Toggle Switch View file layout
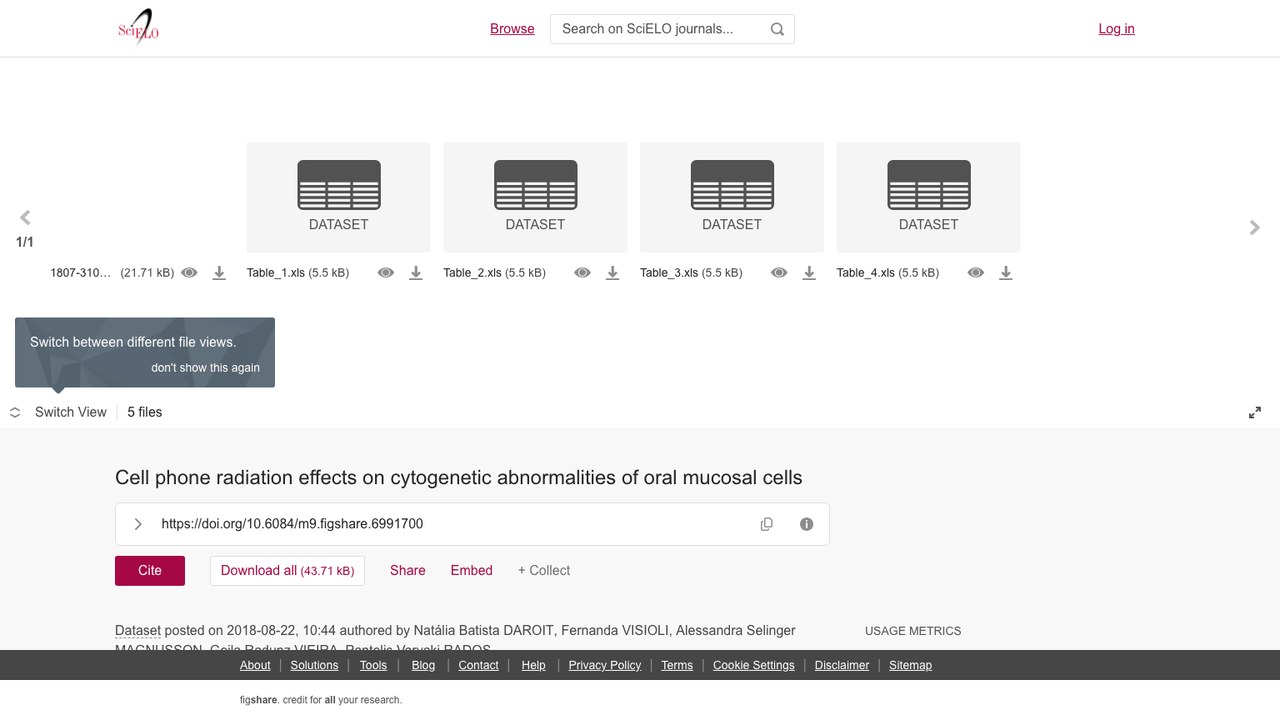 click(x=58, y=412)
